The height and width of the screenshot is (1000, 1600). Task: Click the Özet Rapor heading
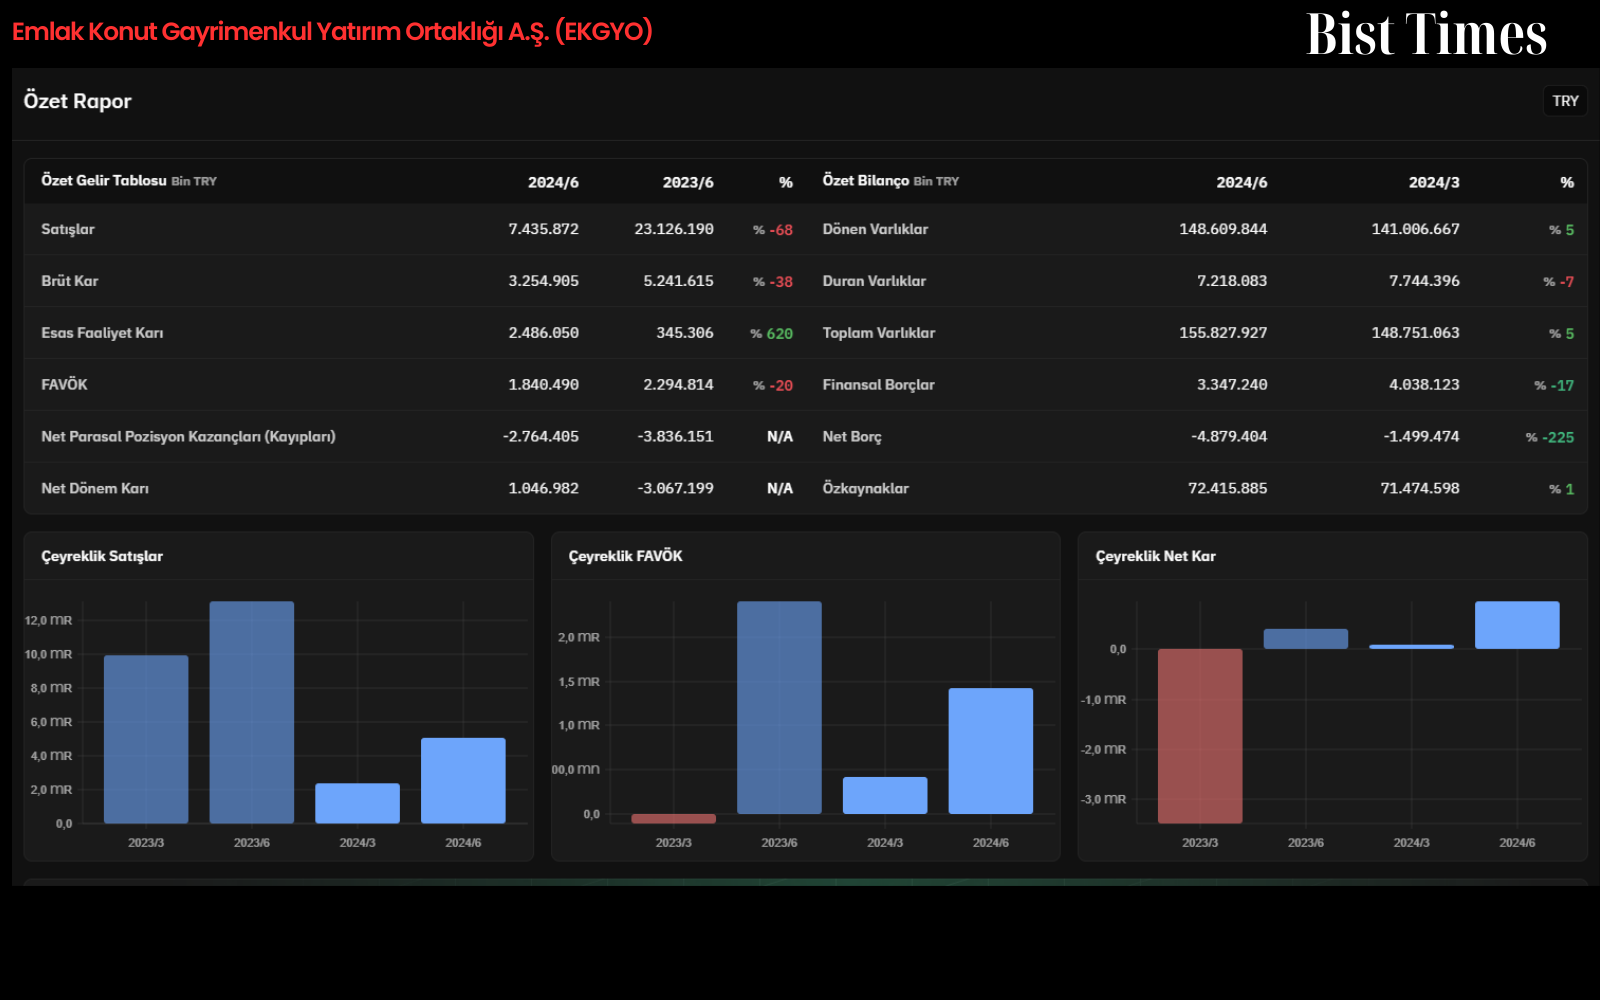[78, 101]
